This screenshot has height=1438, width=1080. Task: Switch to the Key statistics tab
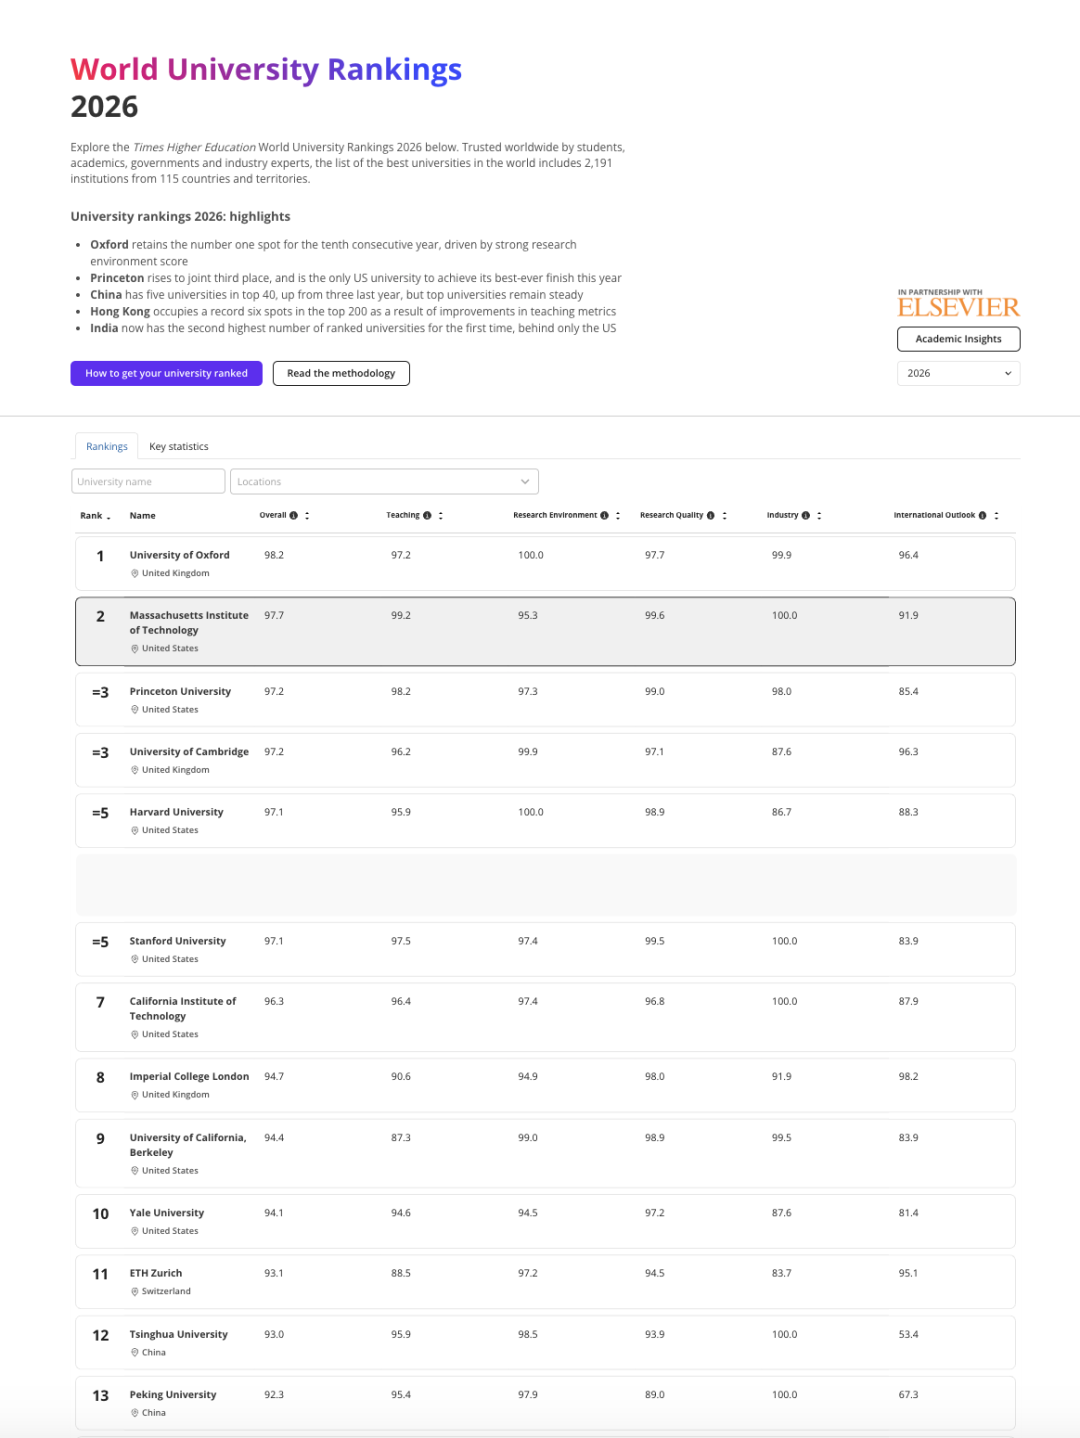tap(179, 447)
